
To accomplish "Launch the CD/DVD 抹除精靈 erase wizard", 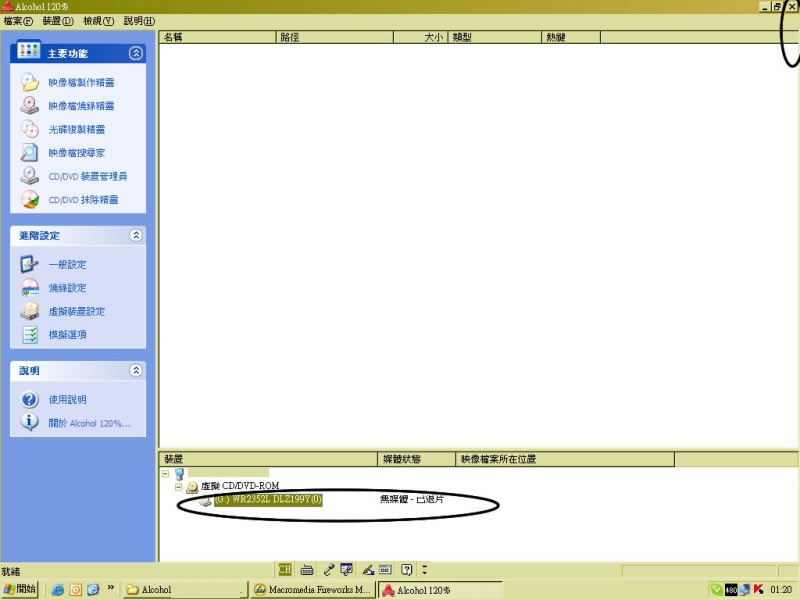I will (83, 200).
